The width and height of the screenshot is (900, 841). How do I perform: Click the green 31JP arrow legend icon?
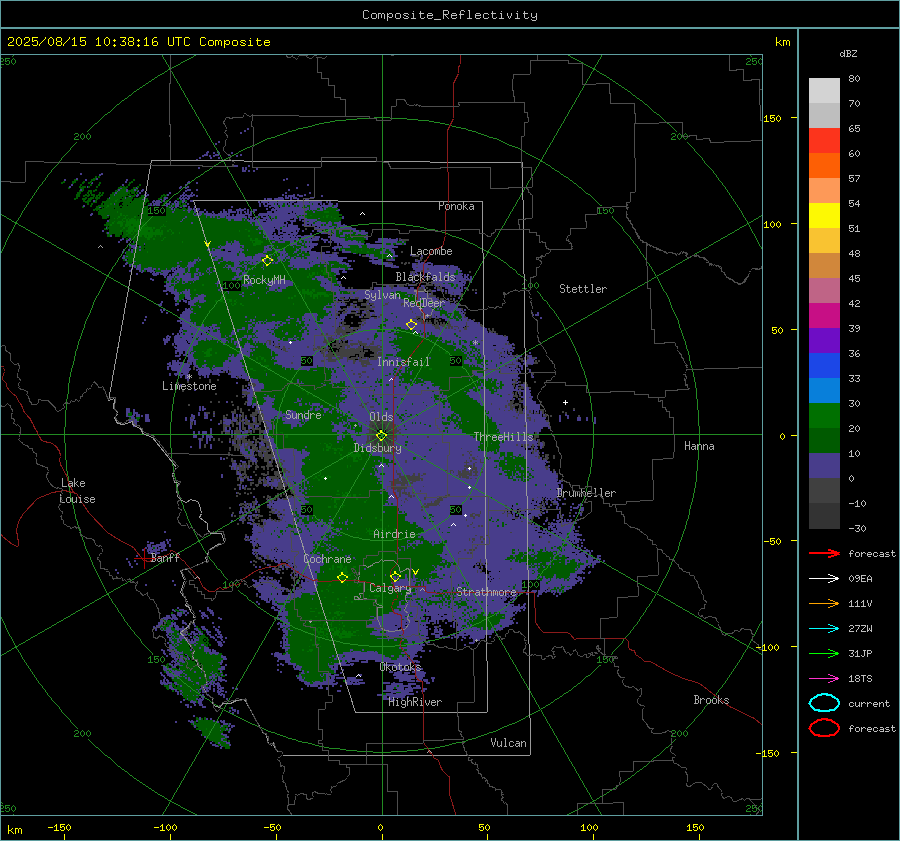tap(824, 653)
